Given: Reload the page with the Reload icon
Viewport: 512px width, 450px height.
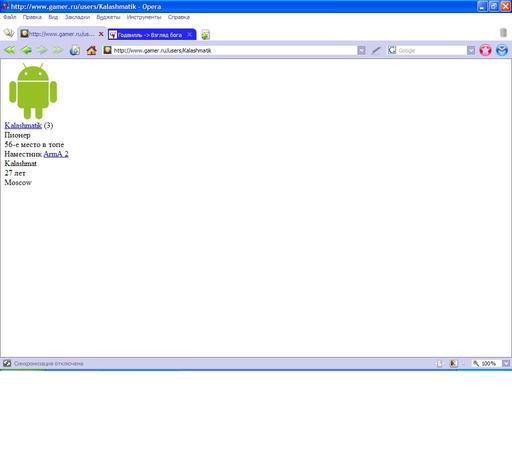Looking at the screenshot, I should tap(75, 50).
